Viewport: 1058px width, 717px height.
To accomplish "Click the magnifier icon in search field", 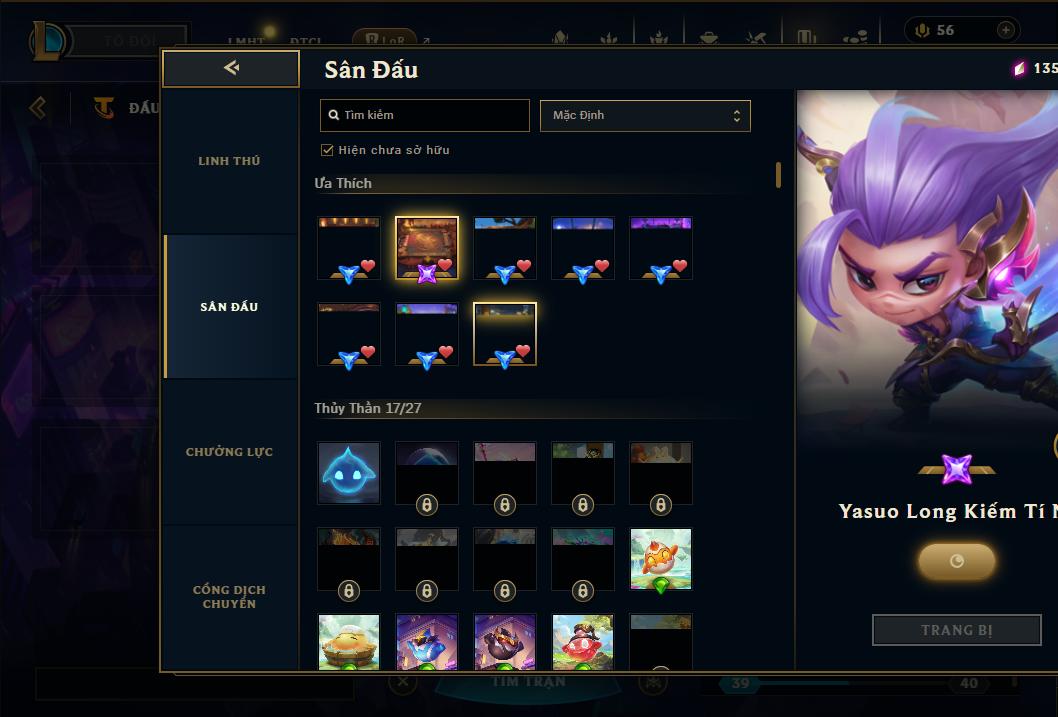I will click(333, 115).
